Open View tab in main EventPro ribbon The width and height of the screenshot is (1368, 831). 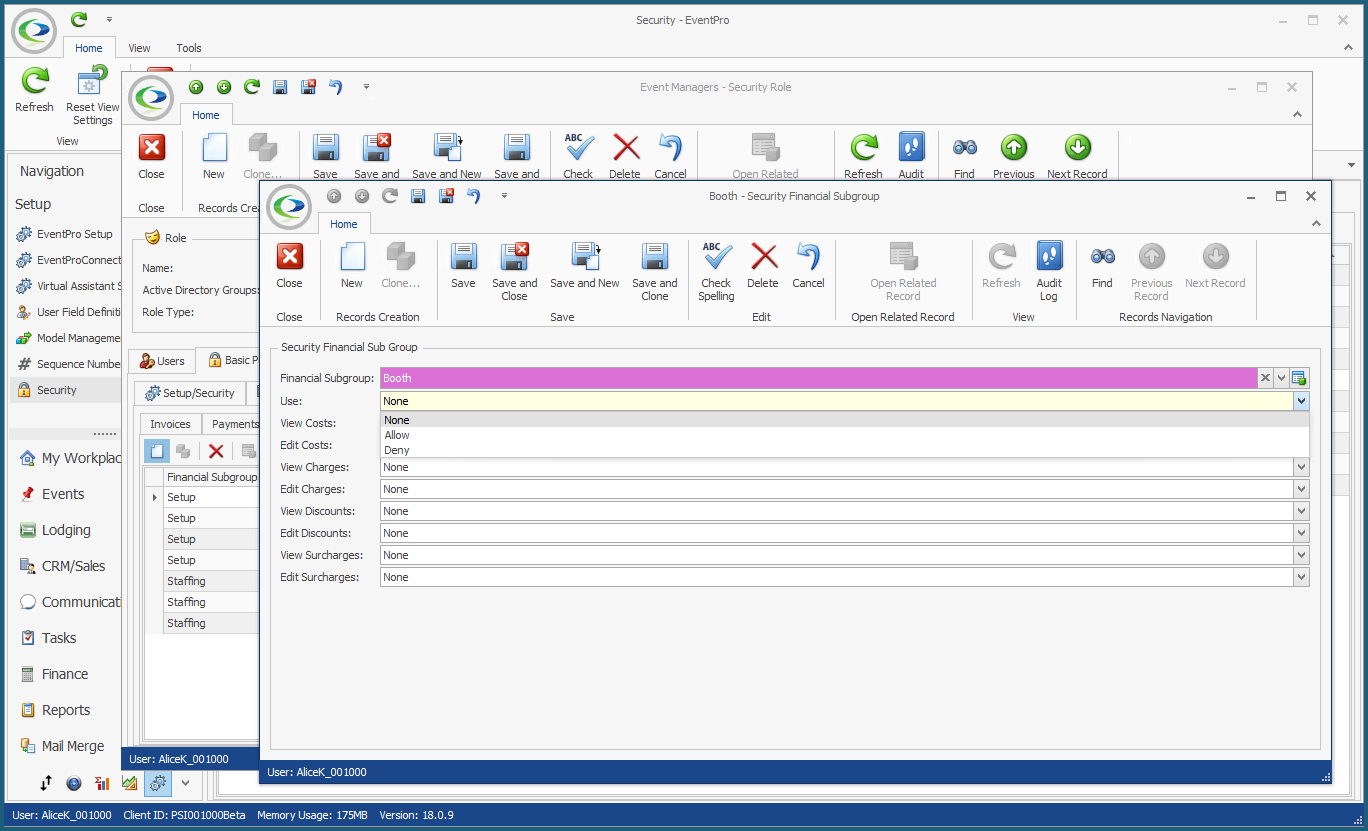[x=139, y=48]
